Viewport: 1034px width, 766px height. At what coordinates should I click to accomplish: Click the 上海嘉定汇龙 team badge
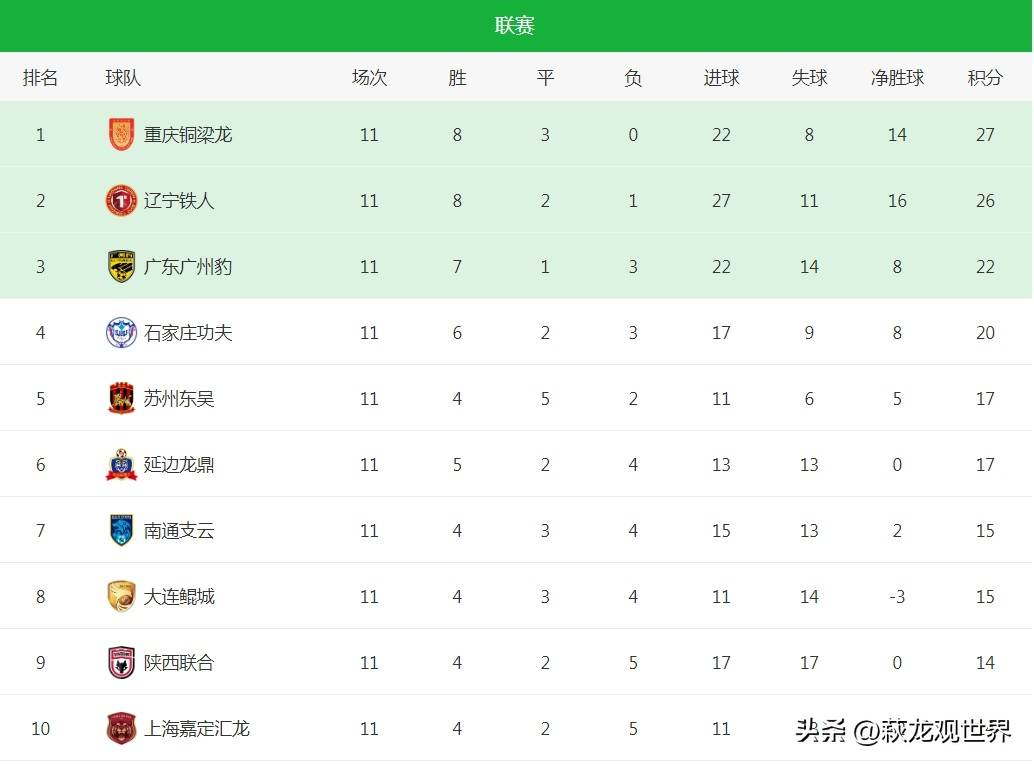(121, 728)
